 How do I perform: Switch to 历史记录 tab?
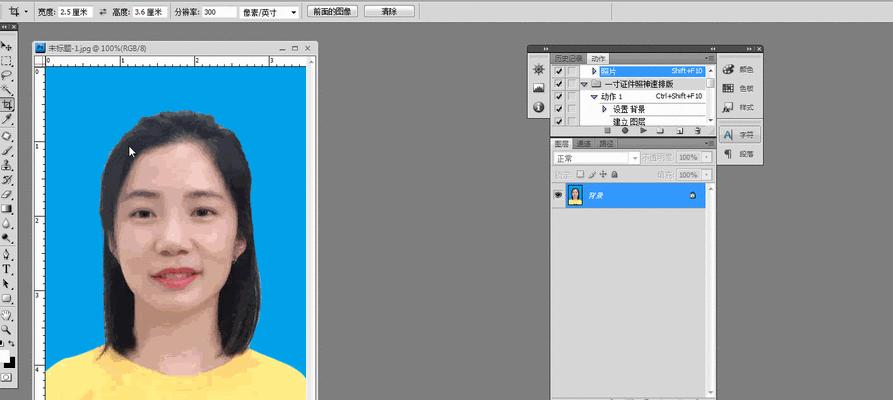pyautogui.click(x=568, y=59)
